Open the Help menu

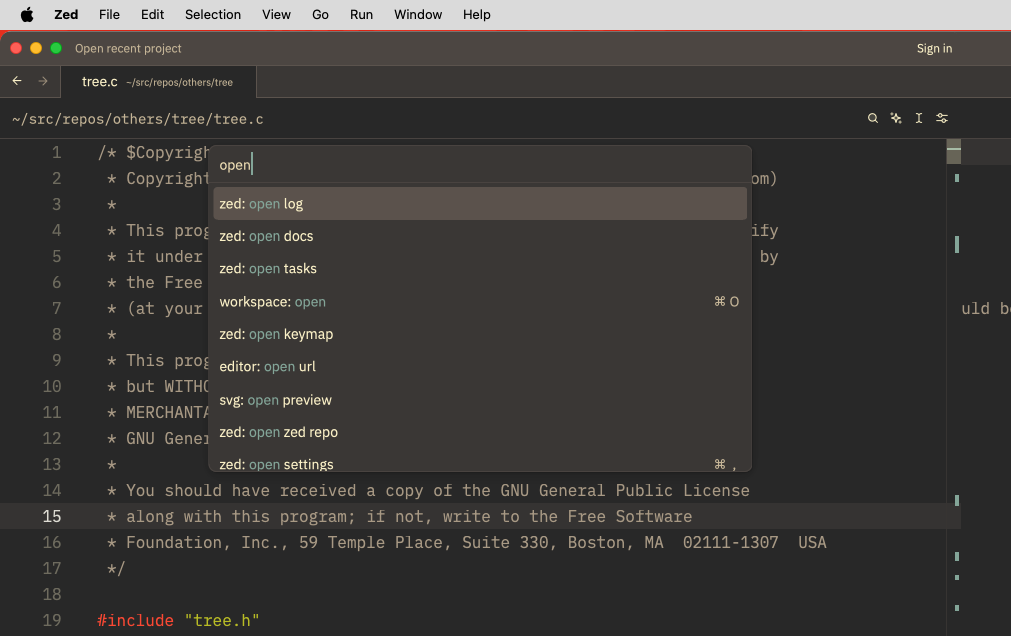[476, 14]
